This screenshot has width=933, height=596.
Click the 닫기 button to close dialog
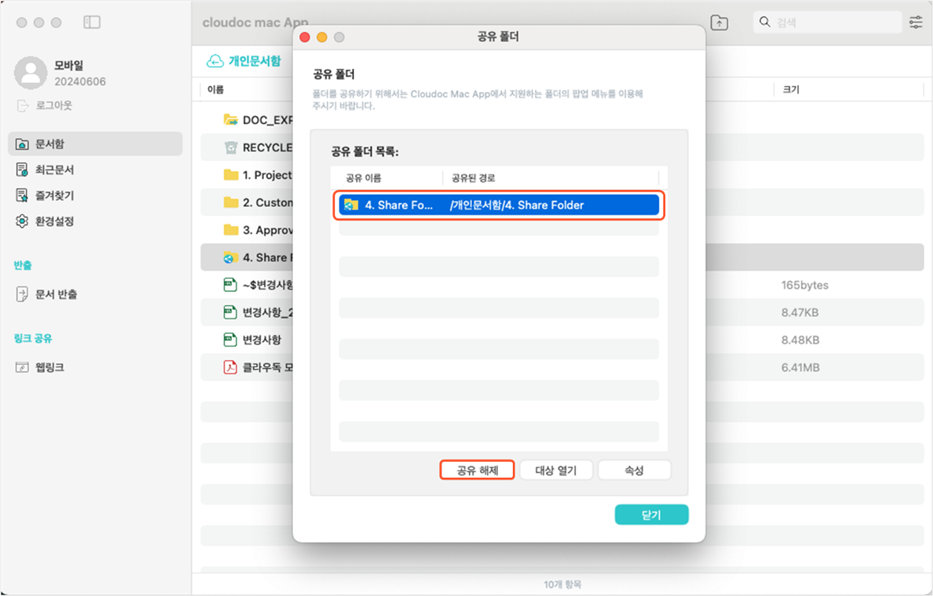tap(651, 514)
